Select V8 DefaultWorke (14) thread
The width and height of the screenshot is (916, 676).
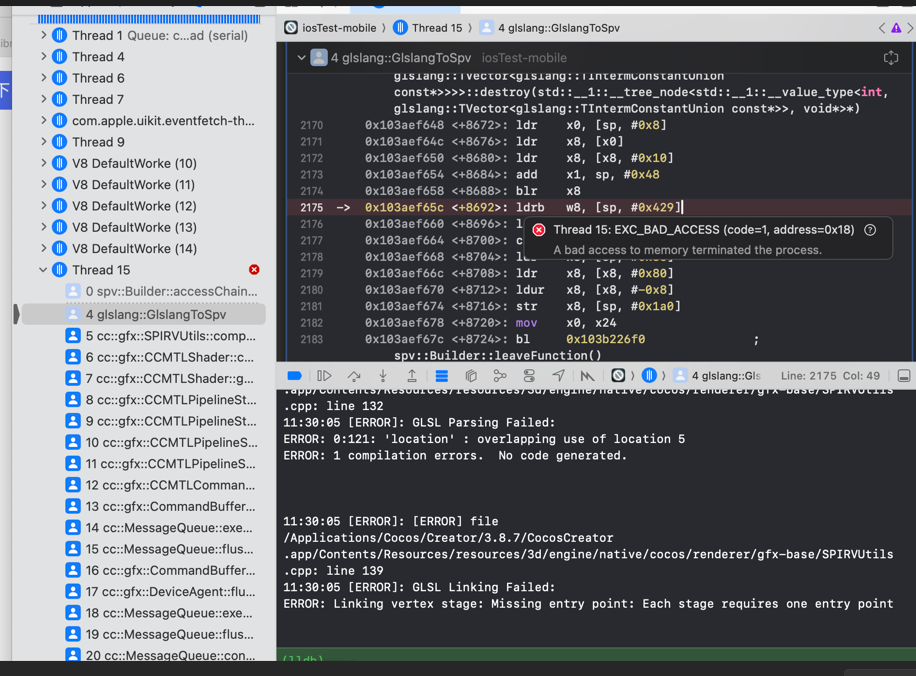pyautogui.click(x=134, y=248)
